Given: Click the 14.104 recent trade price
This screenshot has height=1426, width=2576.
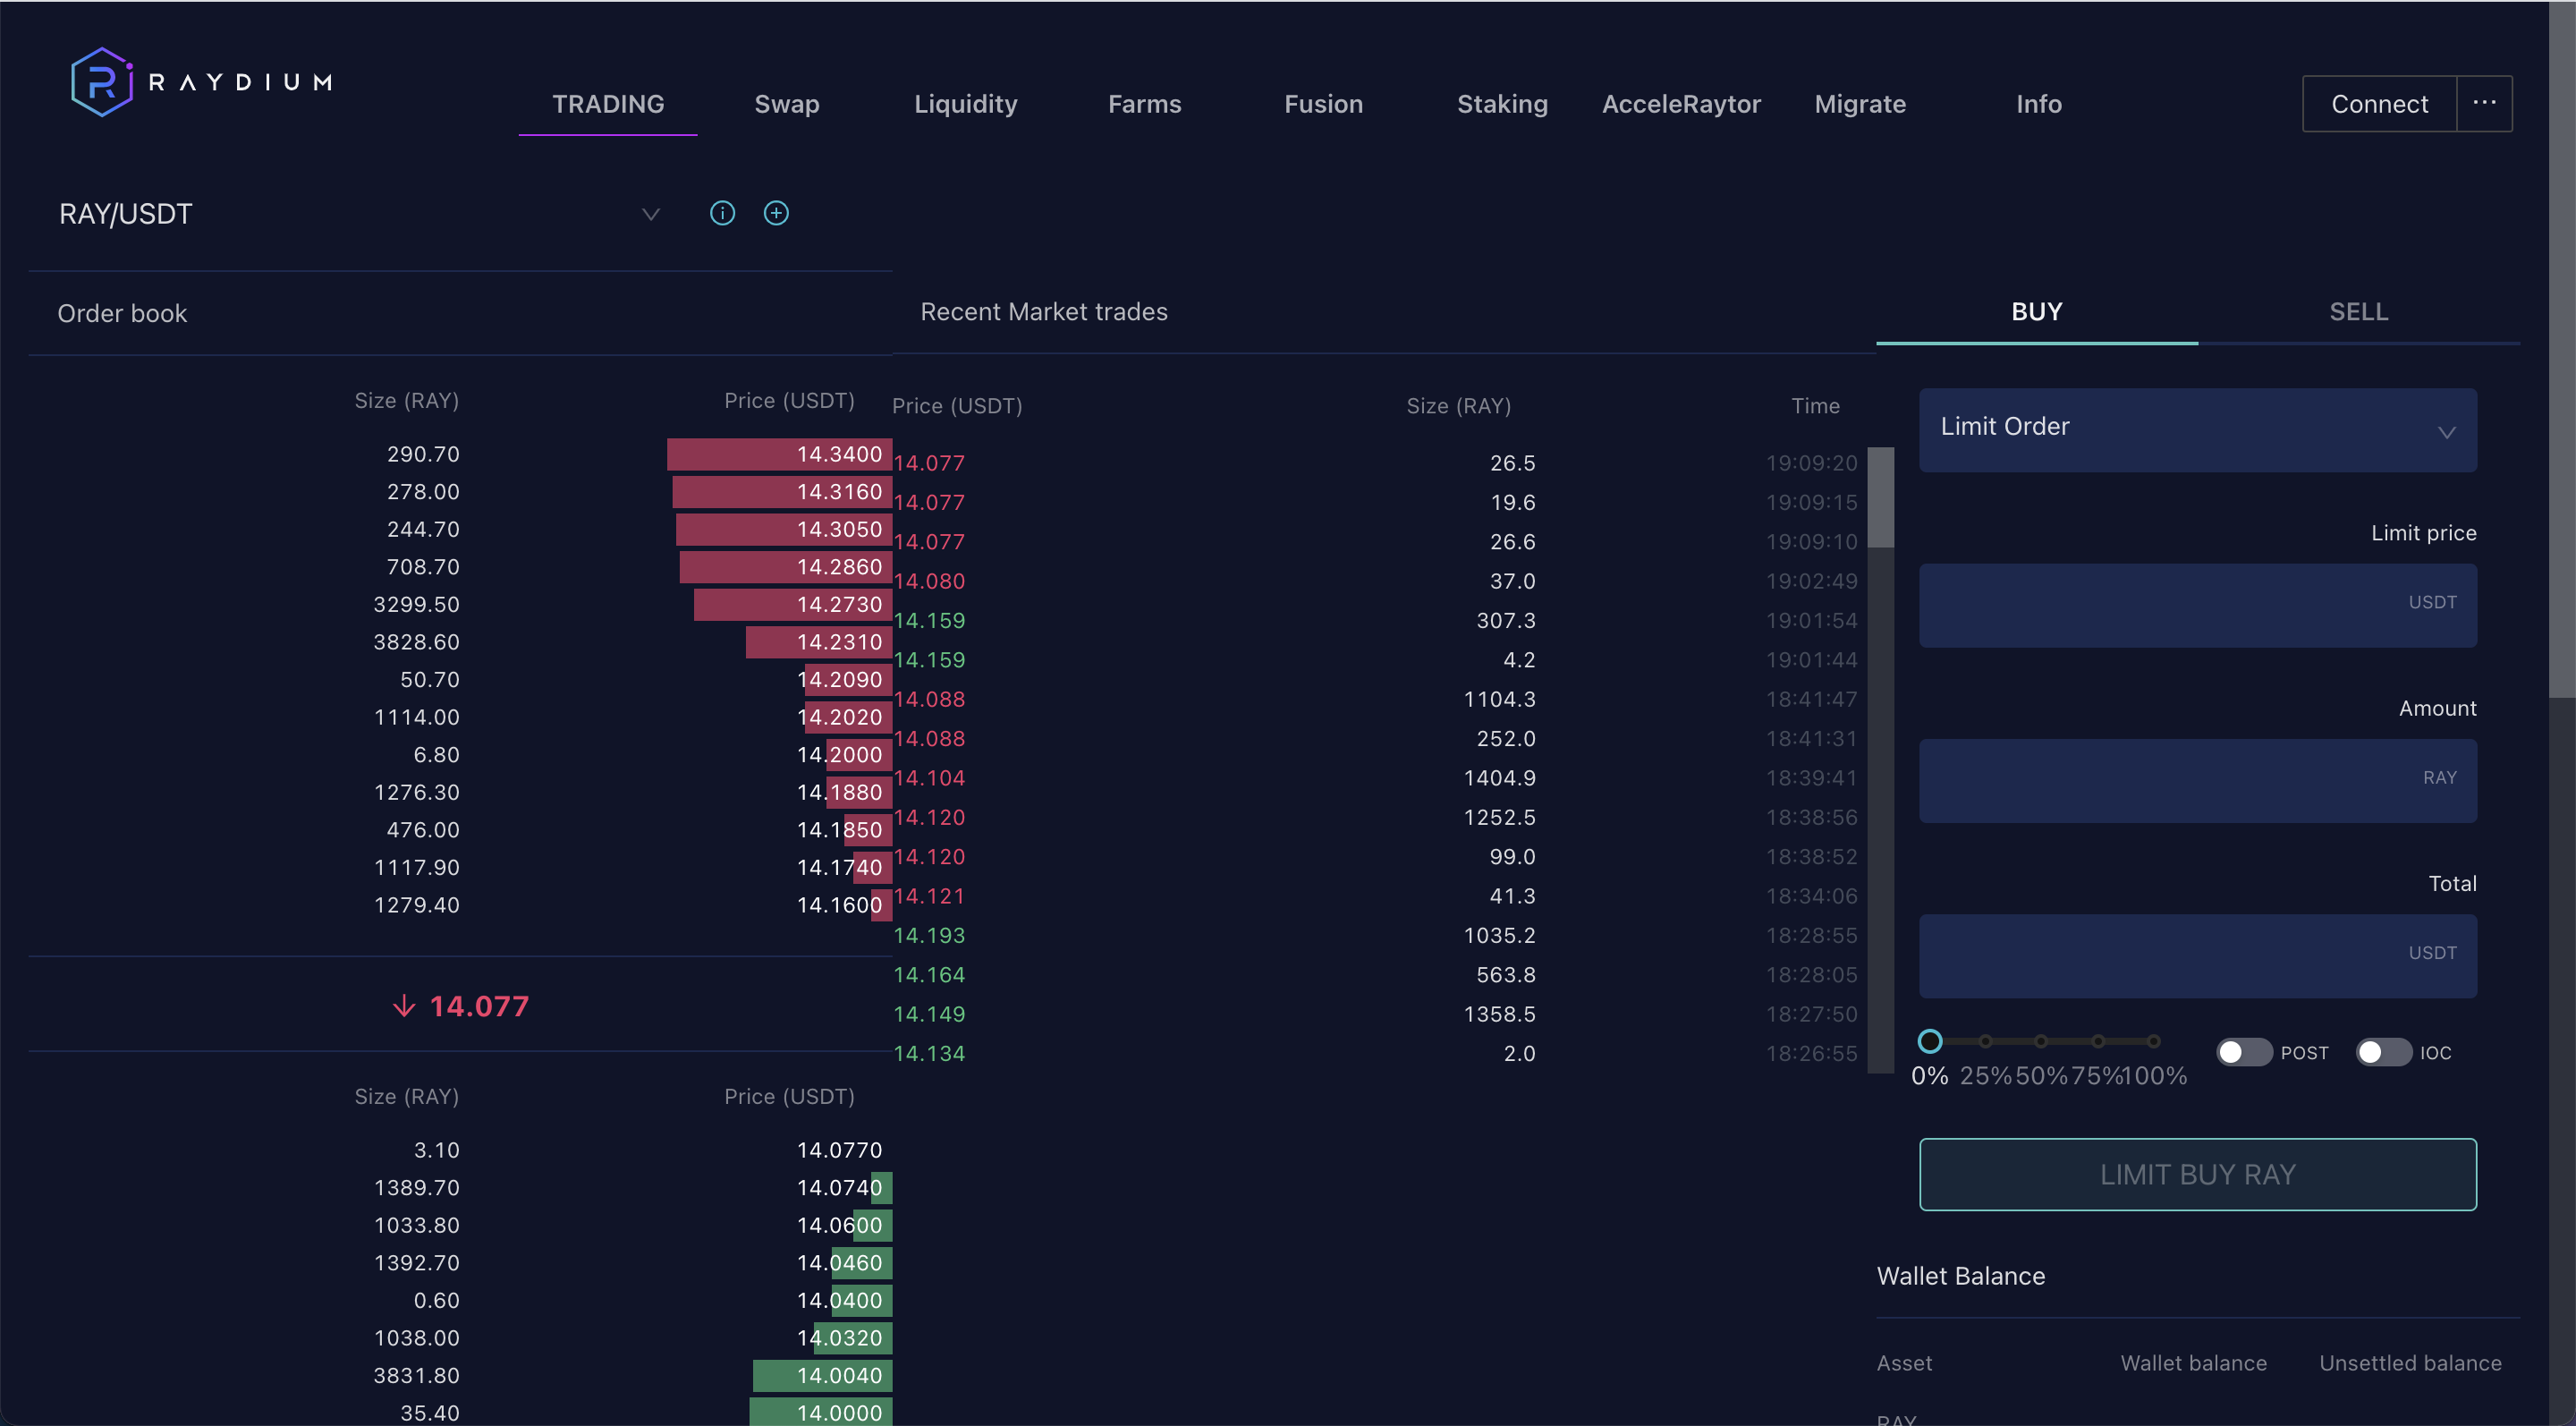Looking at the screenshot, I should click(x=929, y=778).
